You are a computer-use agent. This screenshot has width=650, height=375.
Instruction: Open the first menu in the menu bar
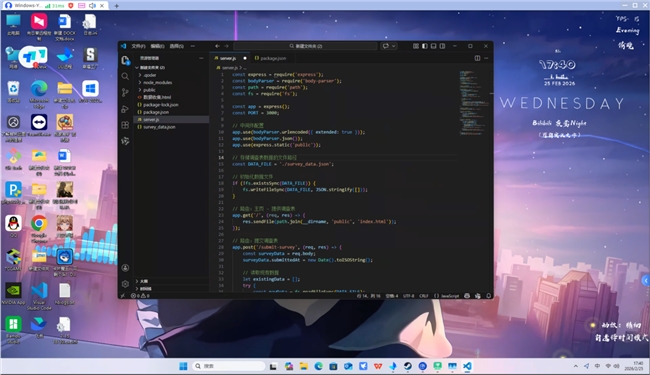coord(138,46)
